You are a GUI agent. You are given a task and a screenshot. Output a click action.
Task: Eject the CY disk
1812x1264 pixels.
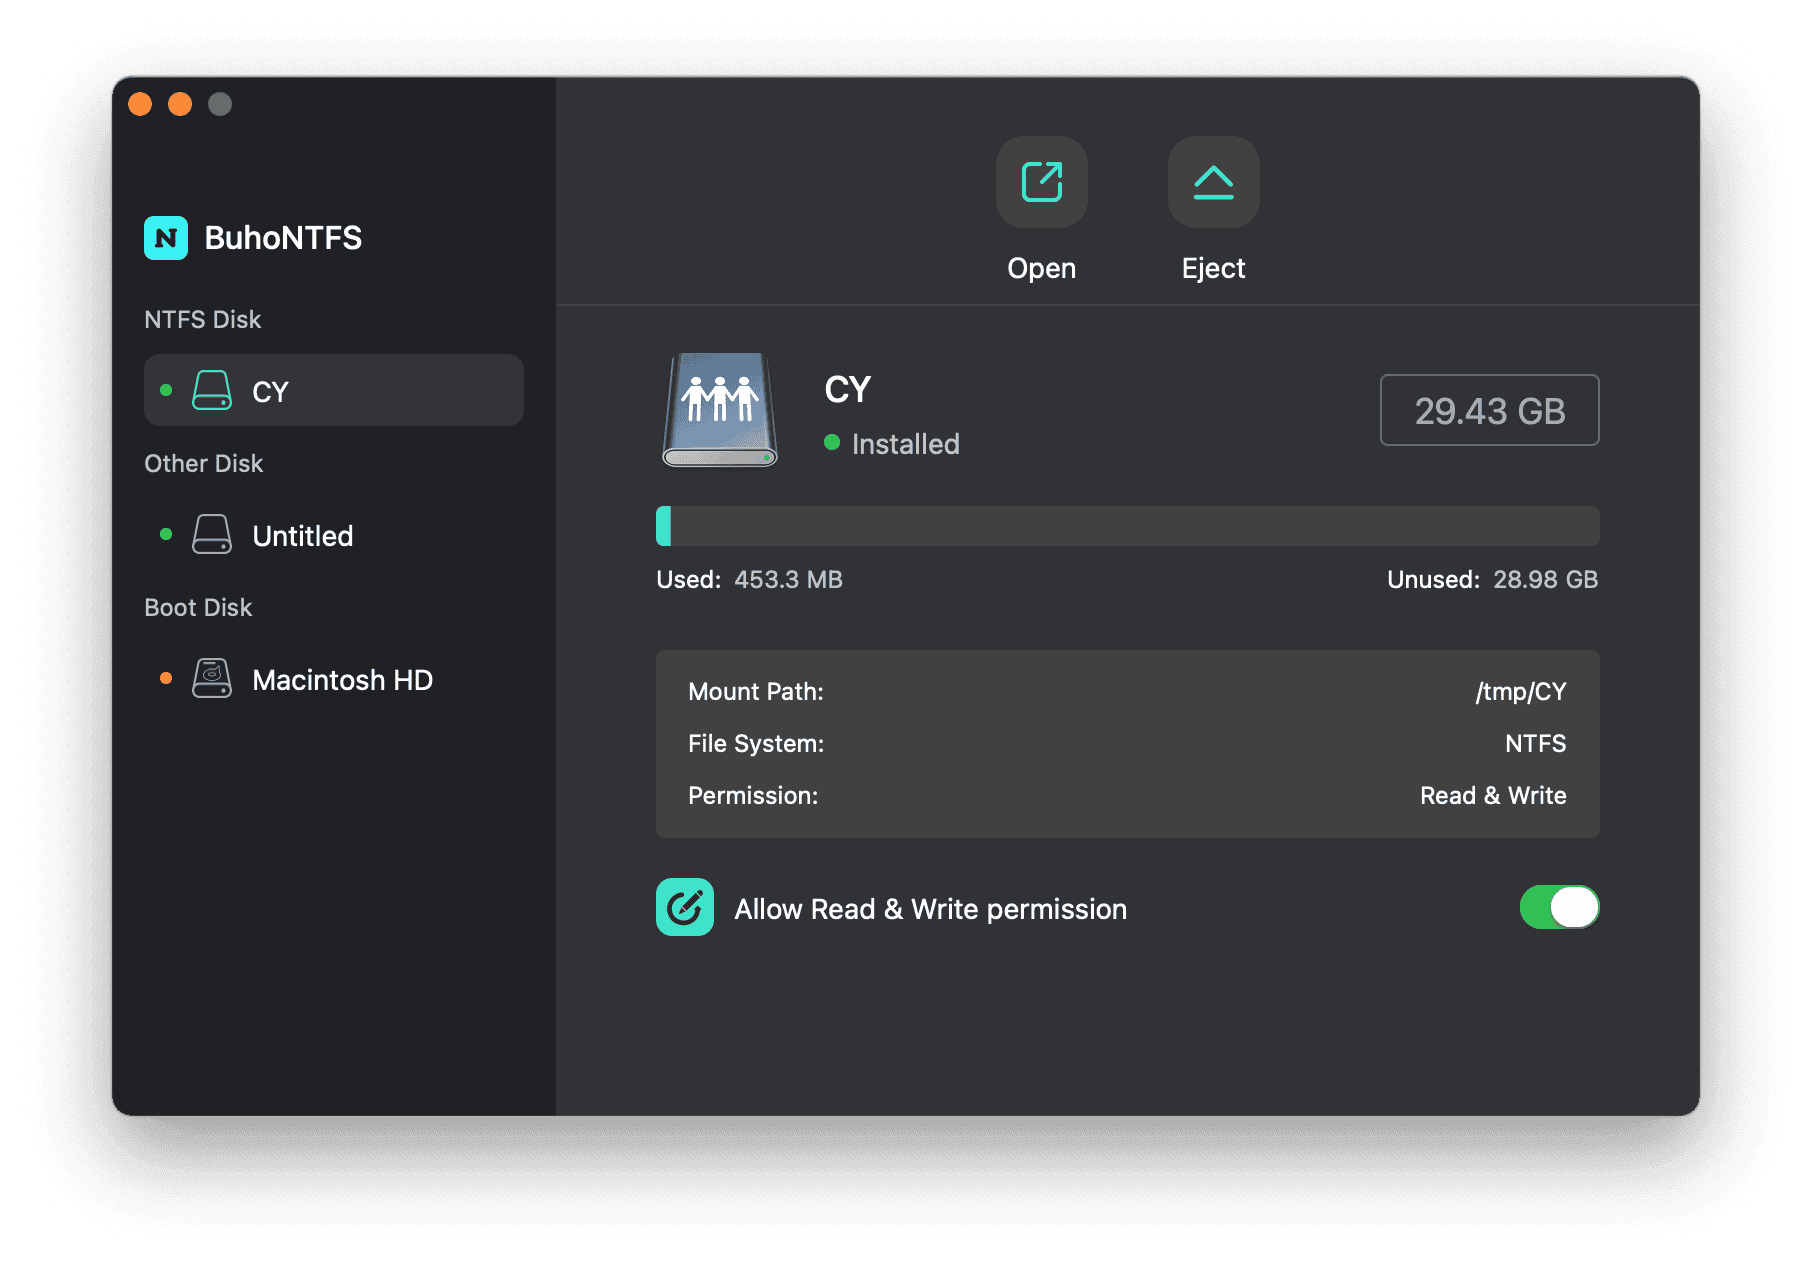(x=1213, y=182)
